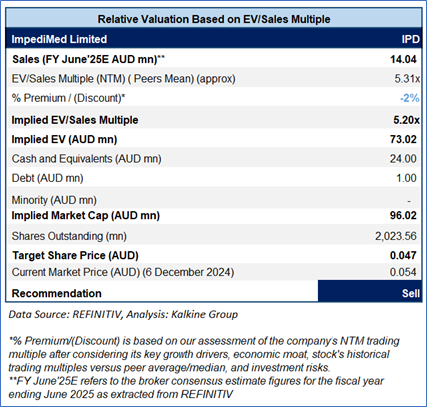Image resolution: width=427 pixels, height=407 pixels.
Task: Click the discount value '-2%'
Action: 409,98
